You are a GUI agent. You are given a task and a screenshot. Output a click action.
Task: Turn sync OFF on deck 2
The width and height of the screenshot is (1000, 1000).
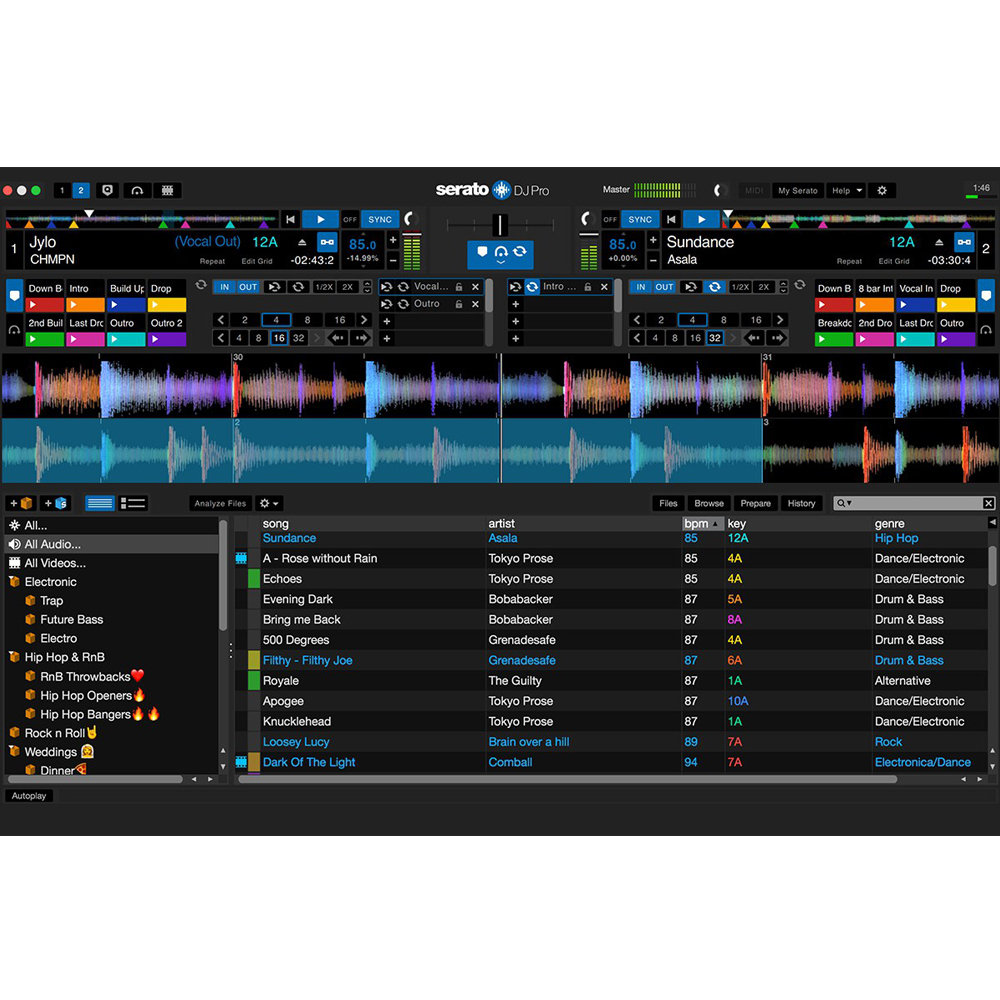point(610,219)
